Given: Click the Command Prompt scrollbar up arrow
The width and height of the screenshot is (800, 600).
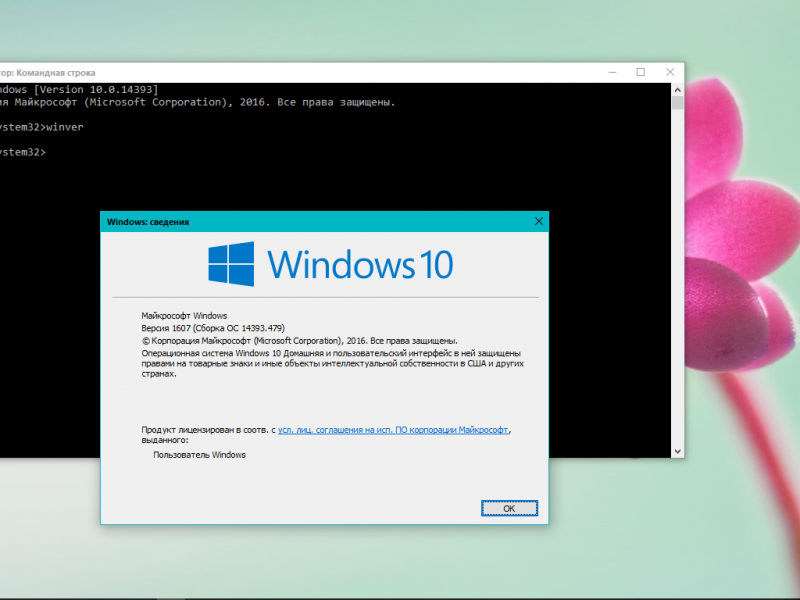Looking at the screenshot, I should click(x=678, y=90).
